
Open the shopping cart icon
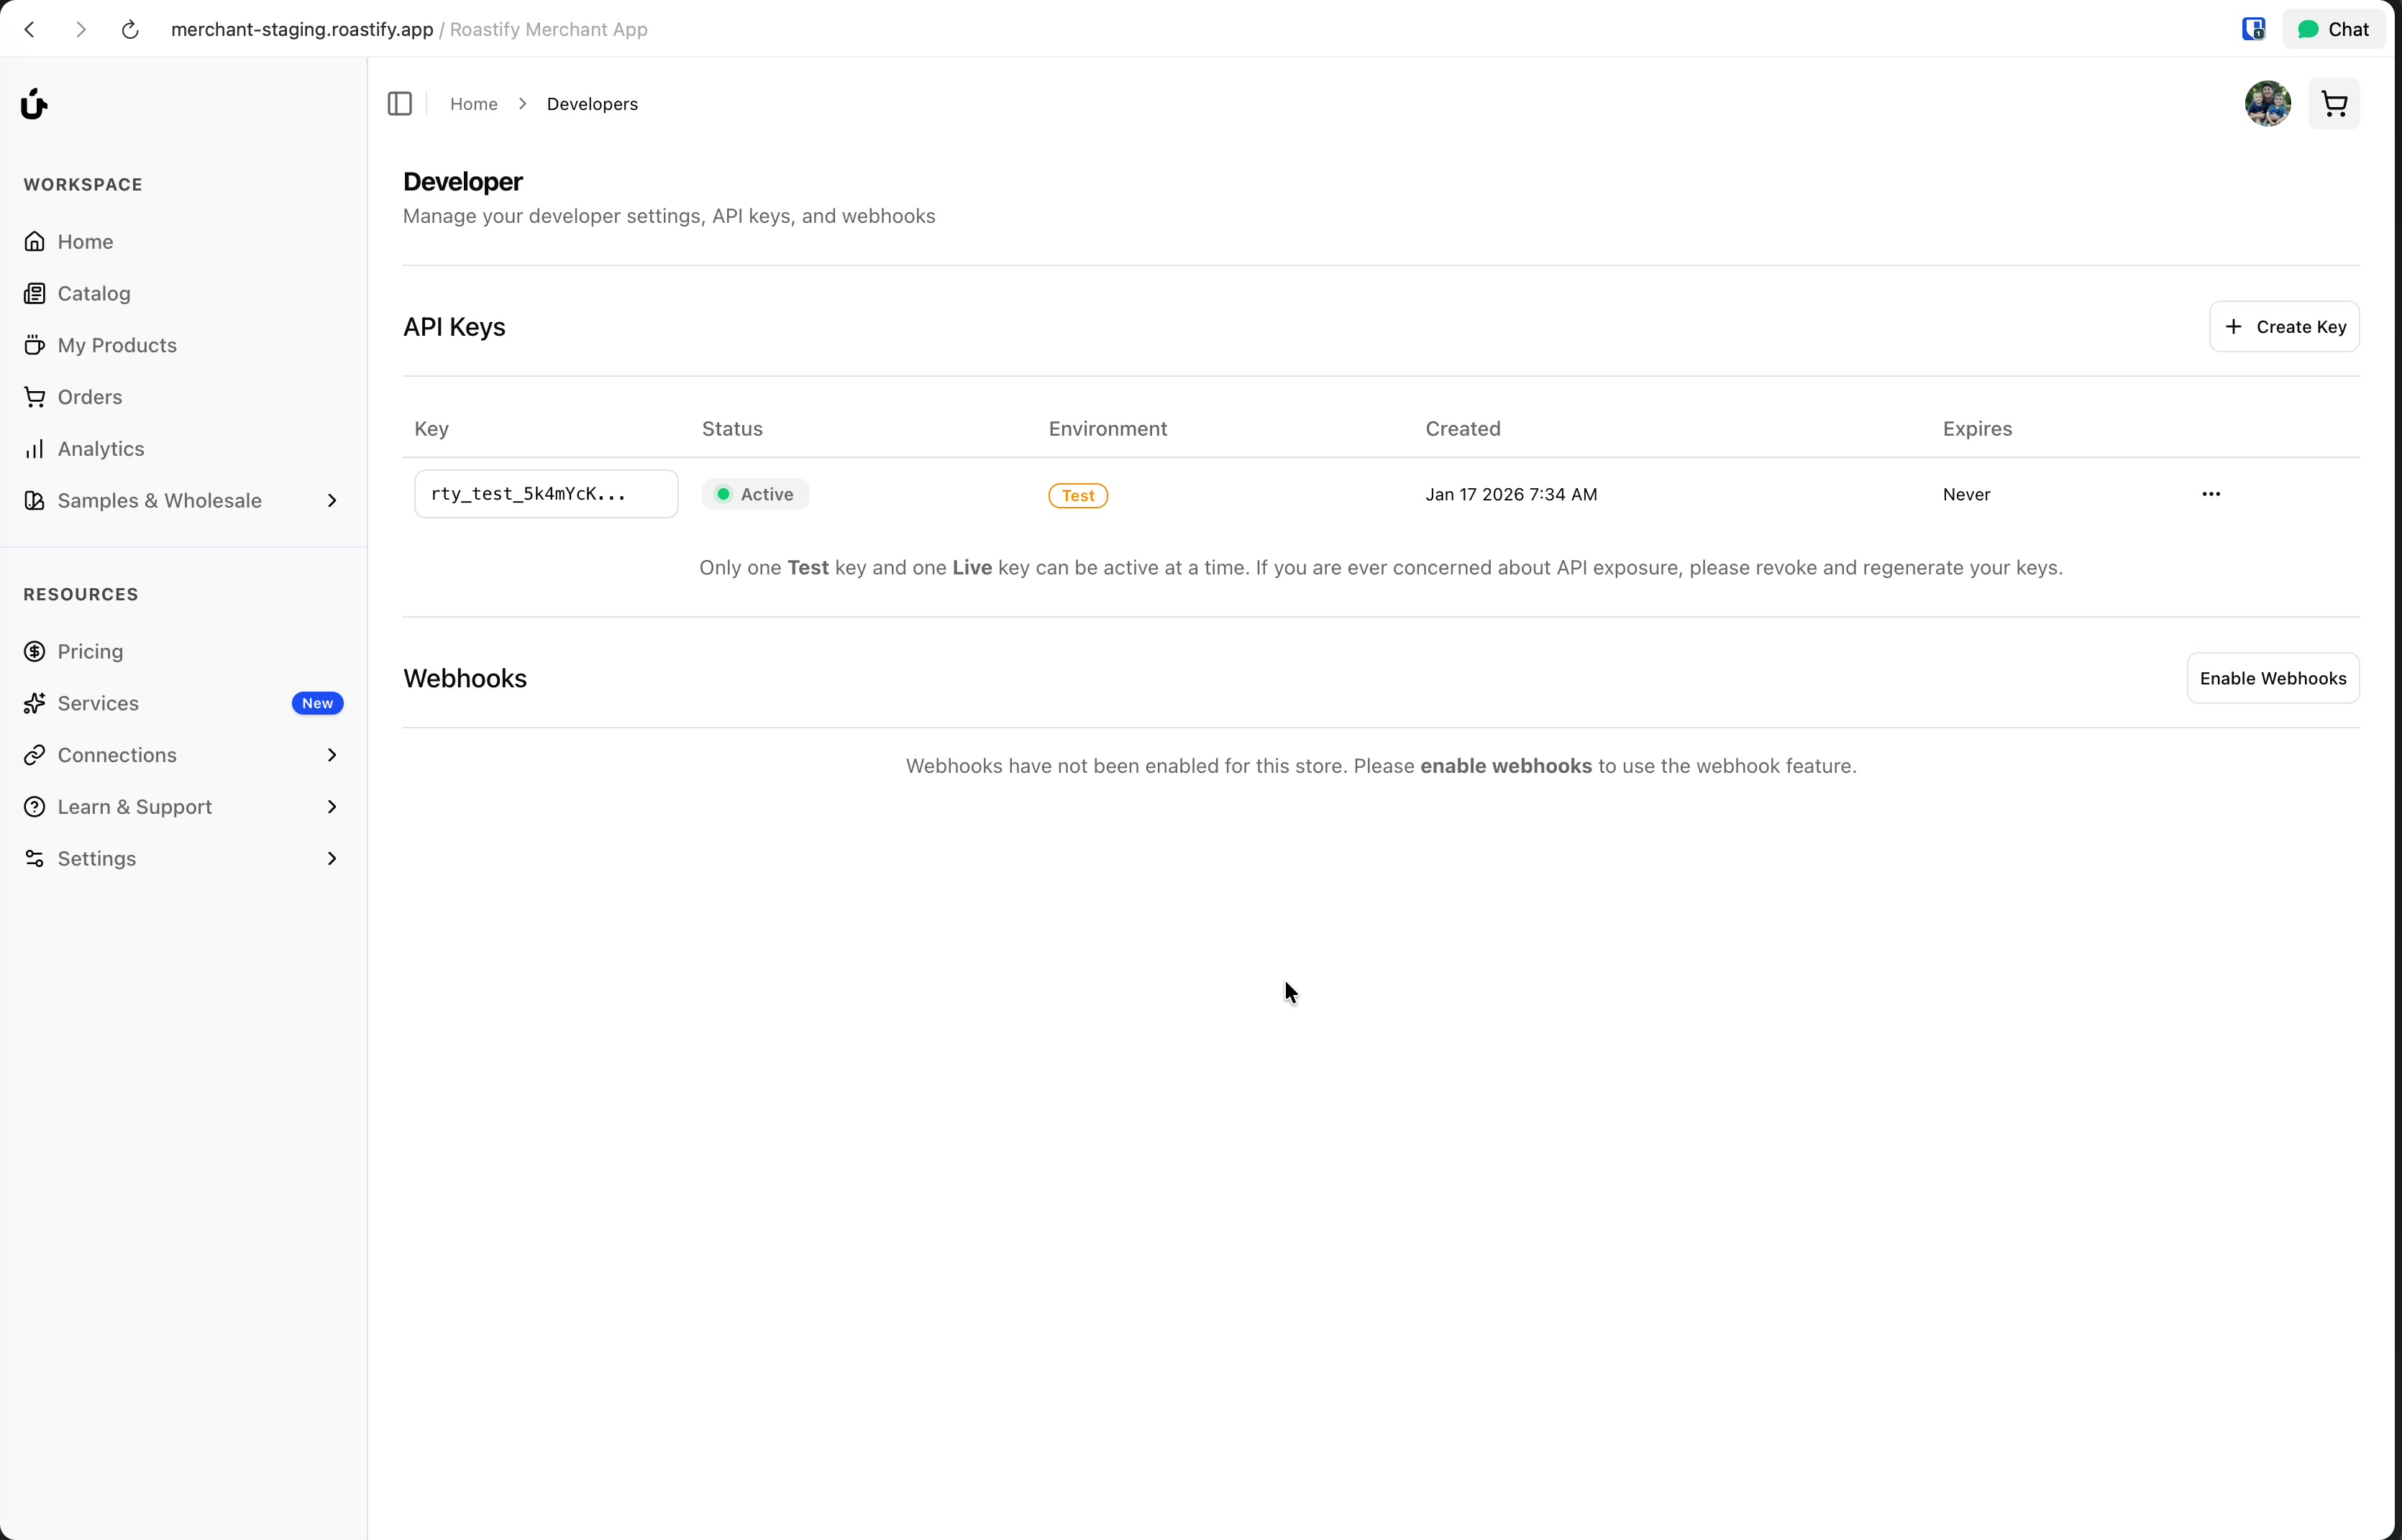2333,104
